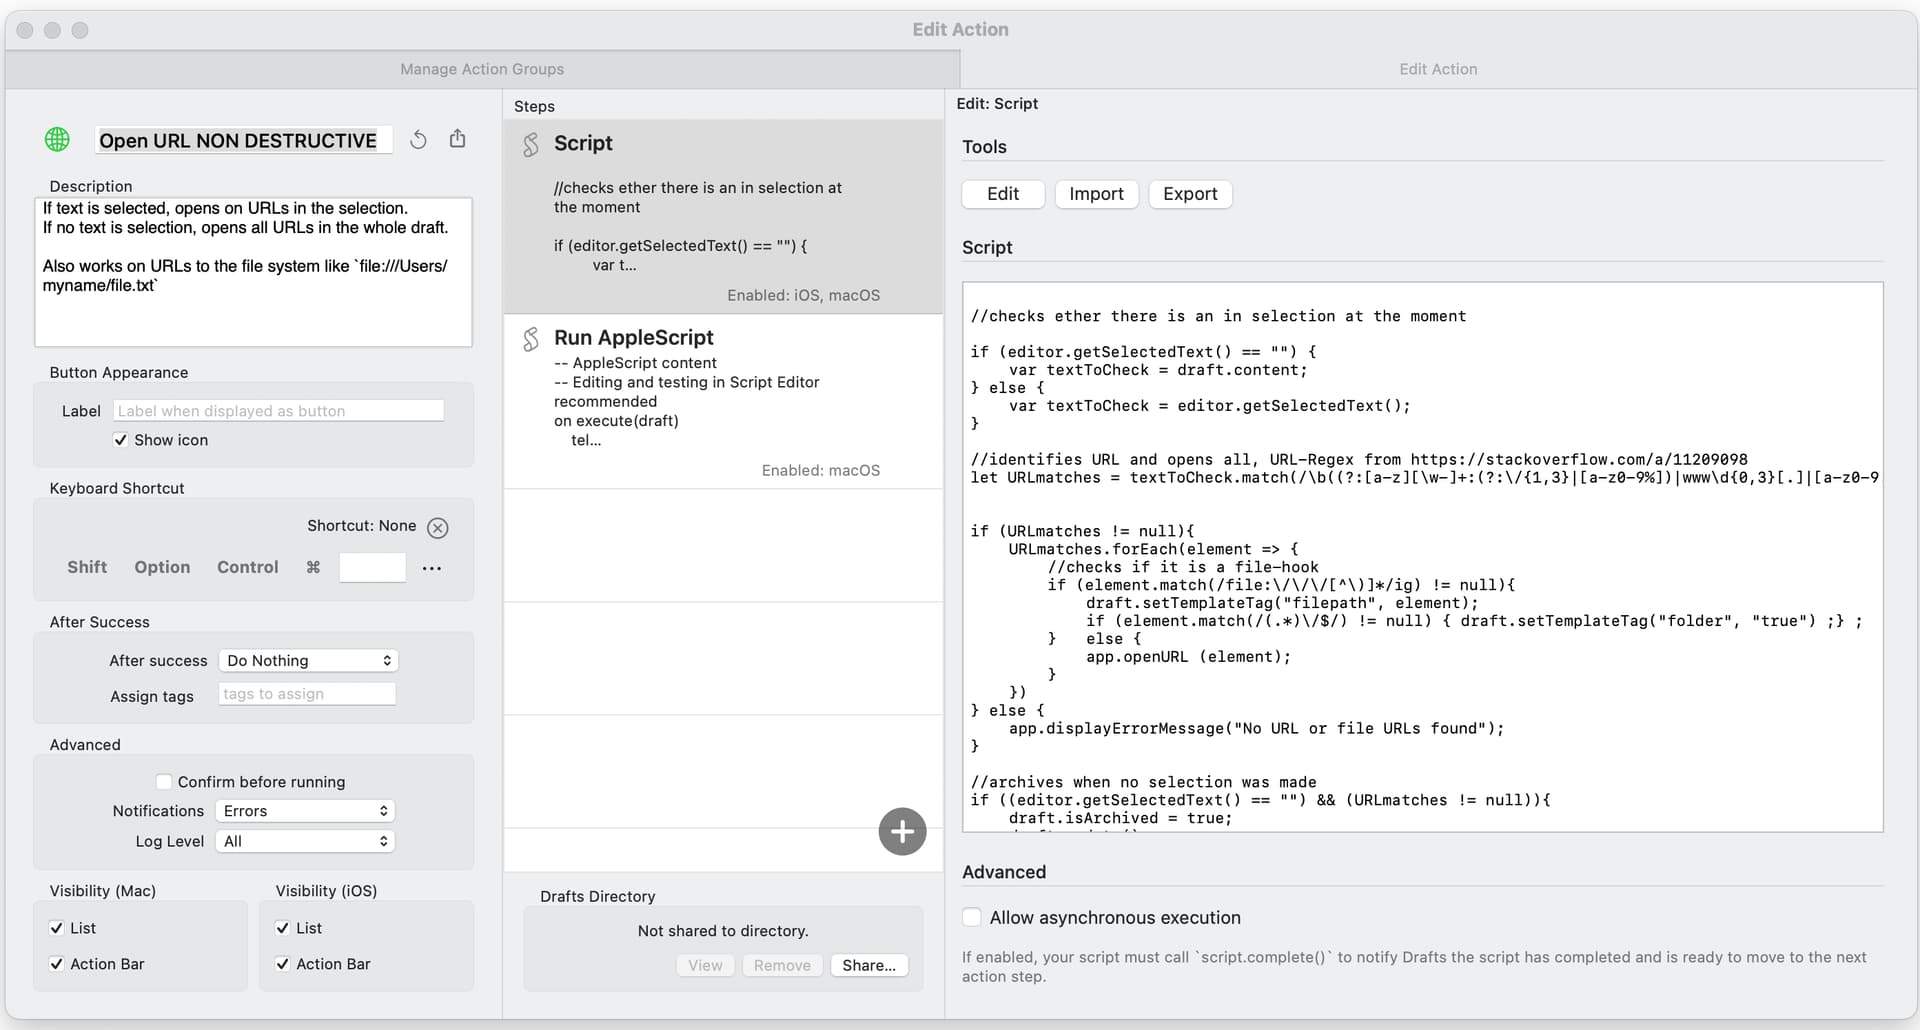The height and width of the screenshot is (1030, 1920).
Task: Click the Share... directory button
Action: 869,965
